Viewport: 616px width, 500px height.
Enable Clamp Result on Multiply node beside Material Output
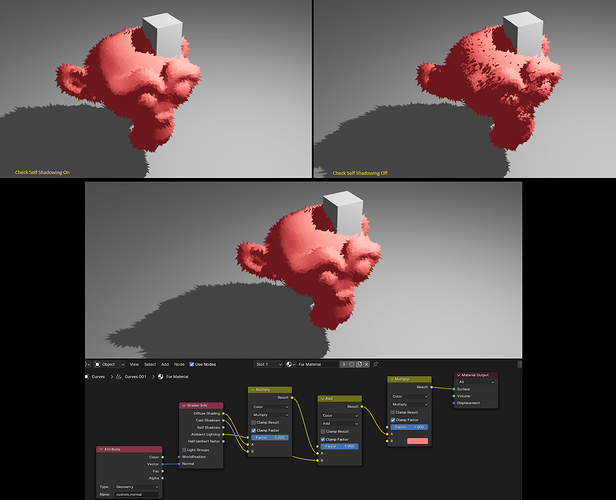click(392, 412)
